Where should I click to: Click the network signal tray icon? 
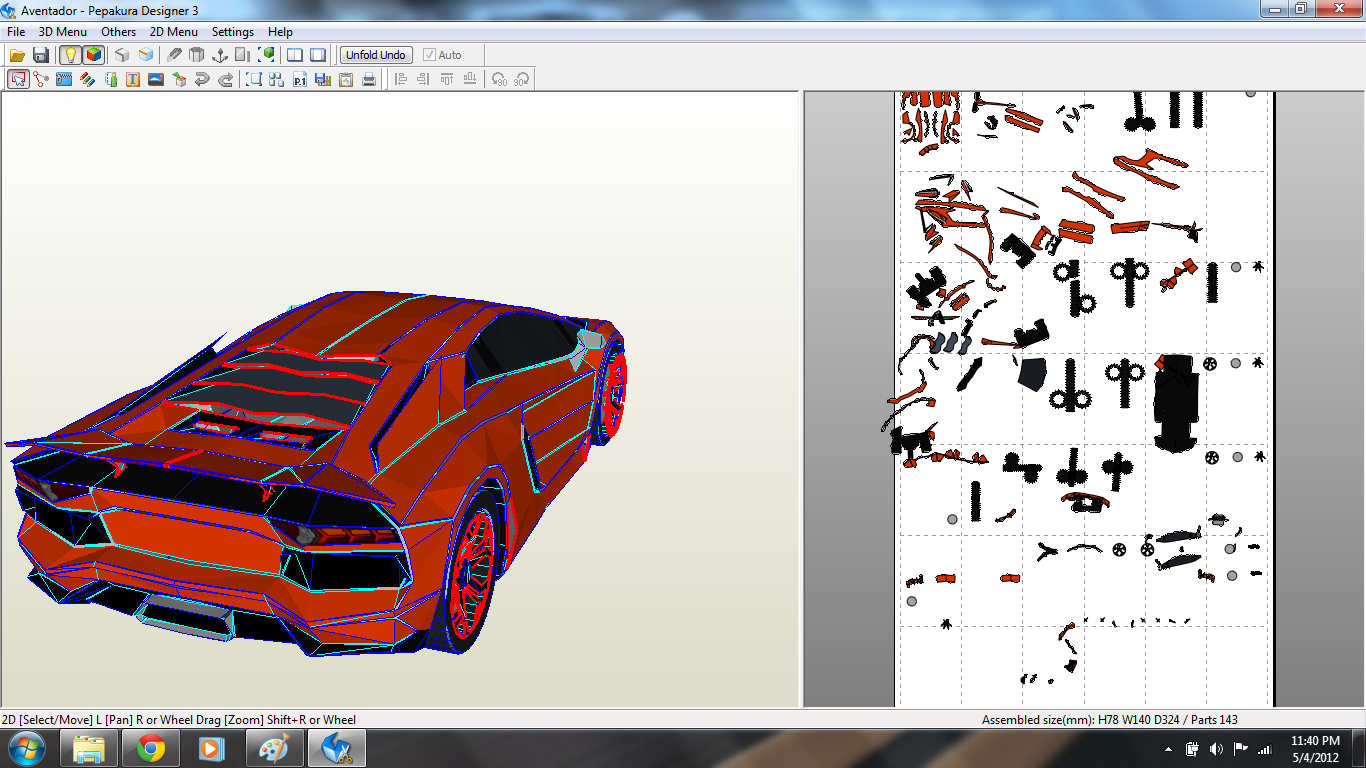coord(1264,749)
